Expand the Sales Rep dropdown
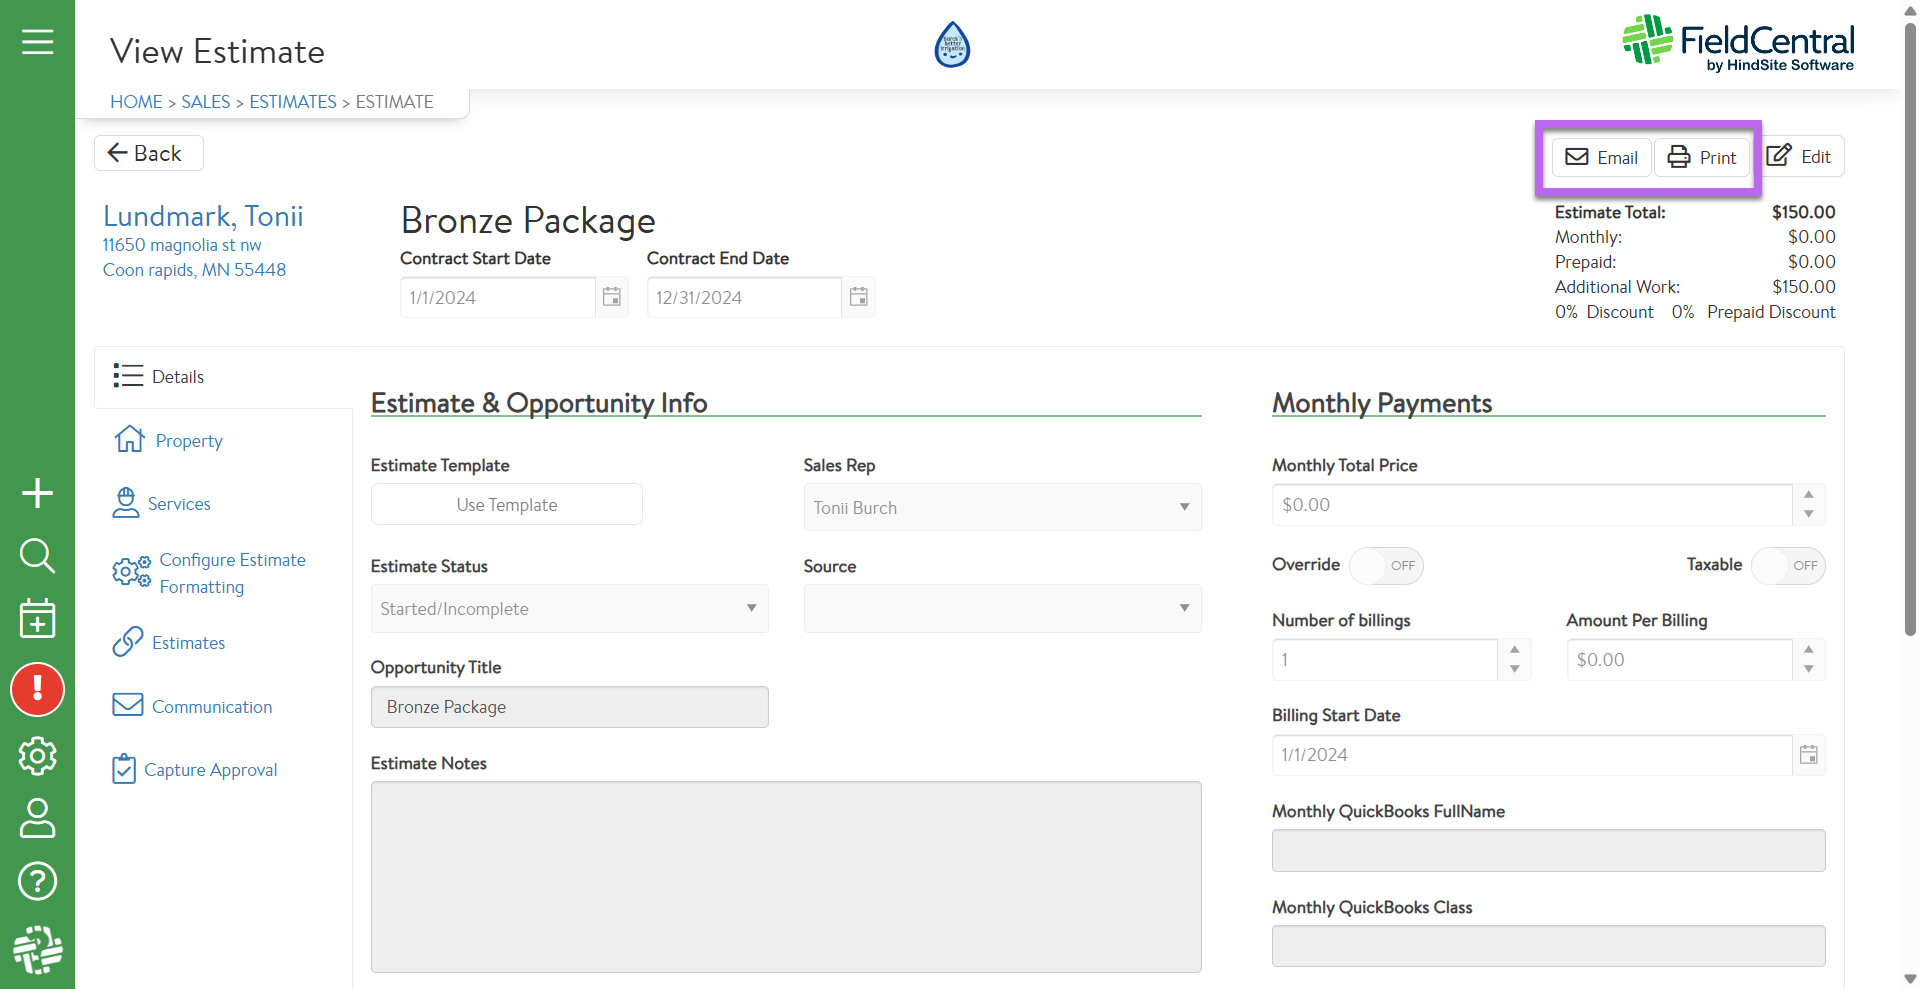This screenshot has width=1920, height=989. tap(1002, 508)
